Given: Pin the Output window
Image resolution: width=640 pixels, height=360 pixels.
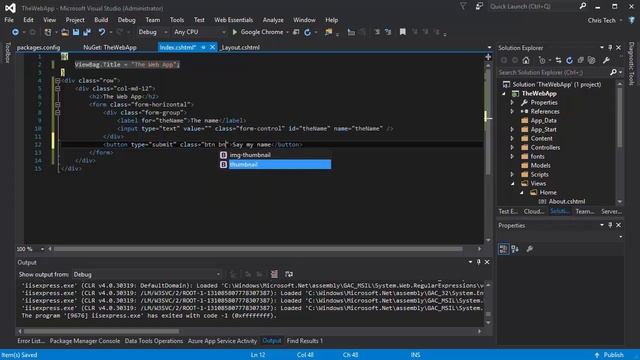Looking at the screenshot, I should (x=479, y=262).
